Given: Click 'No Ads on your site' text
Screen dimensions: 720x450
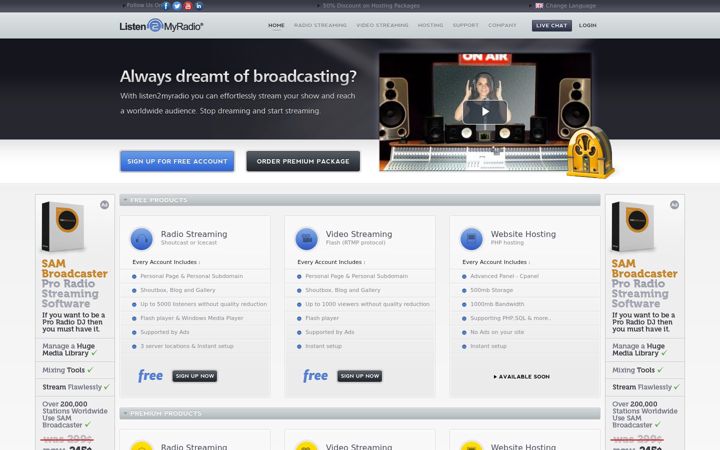Looking at the screenshot, I should pos(497,332).
